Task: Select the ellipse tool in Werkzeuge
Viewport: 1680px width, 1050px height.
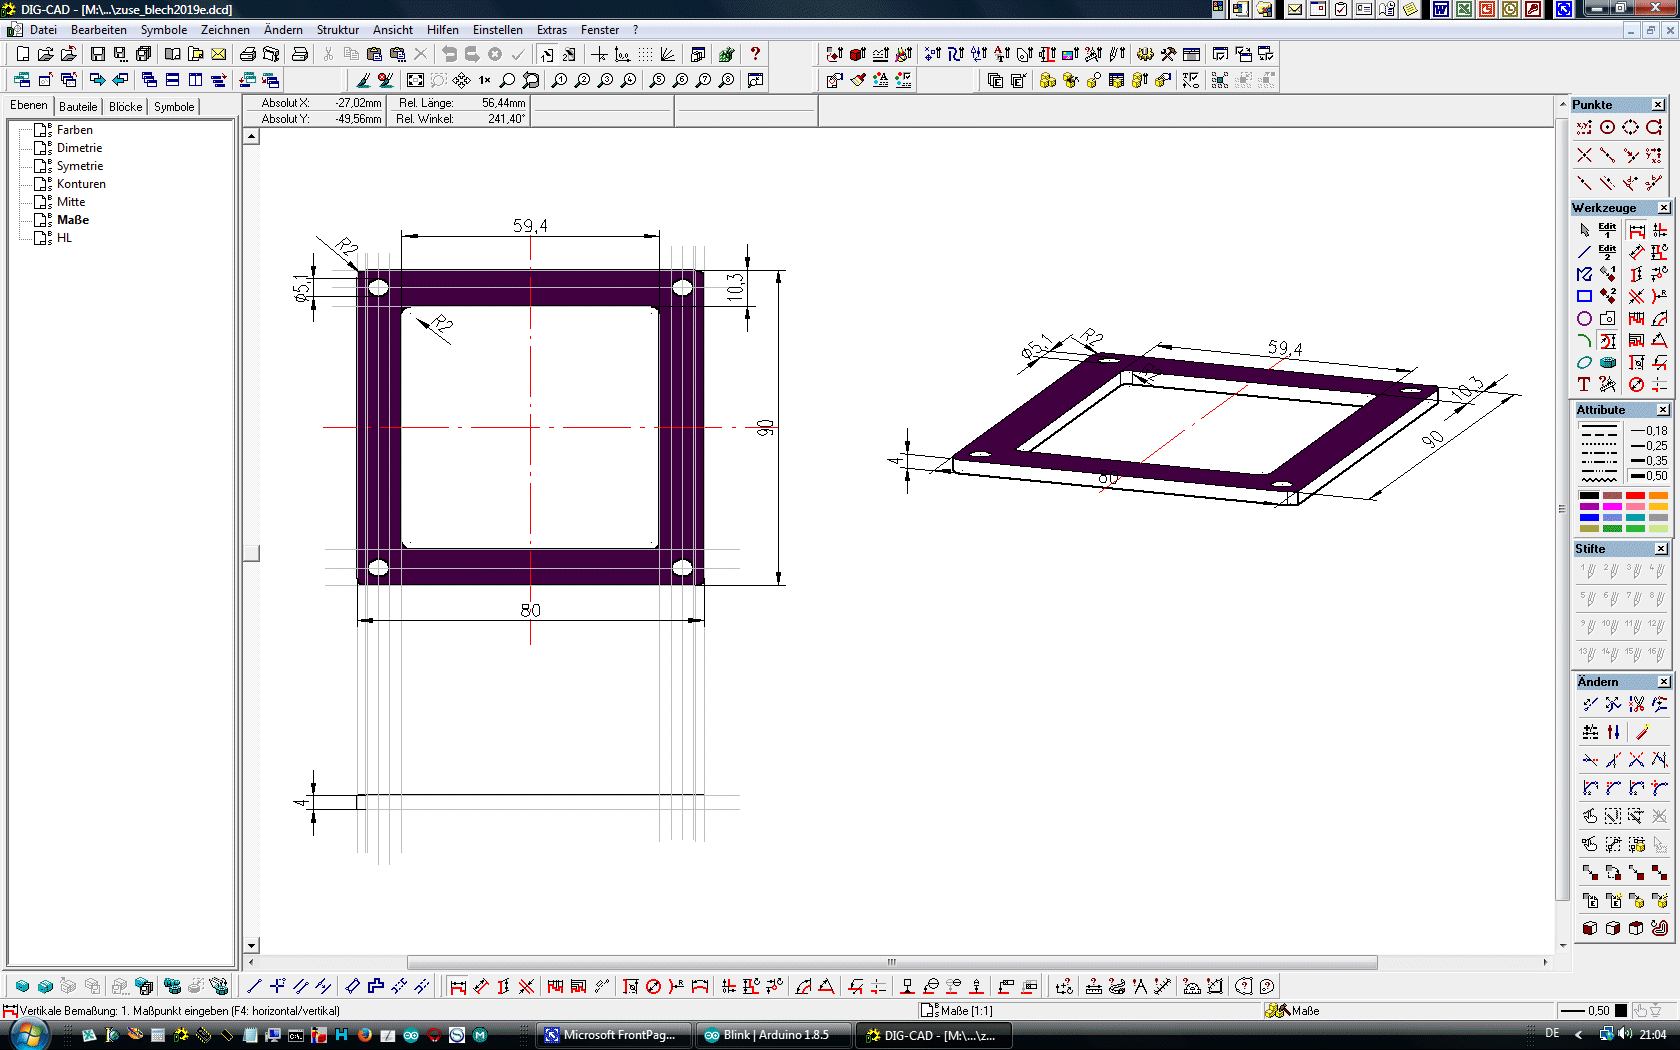Action: click(1584, 362)
